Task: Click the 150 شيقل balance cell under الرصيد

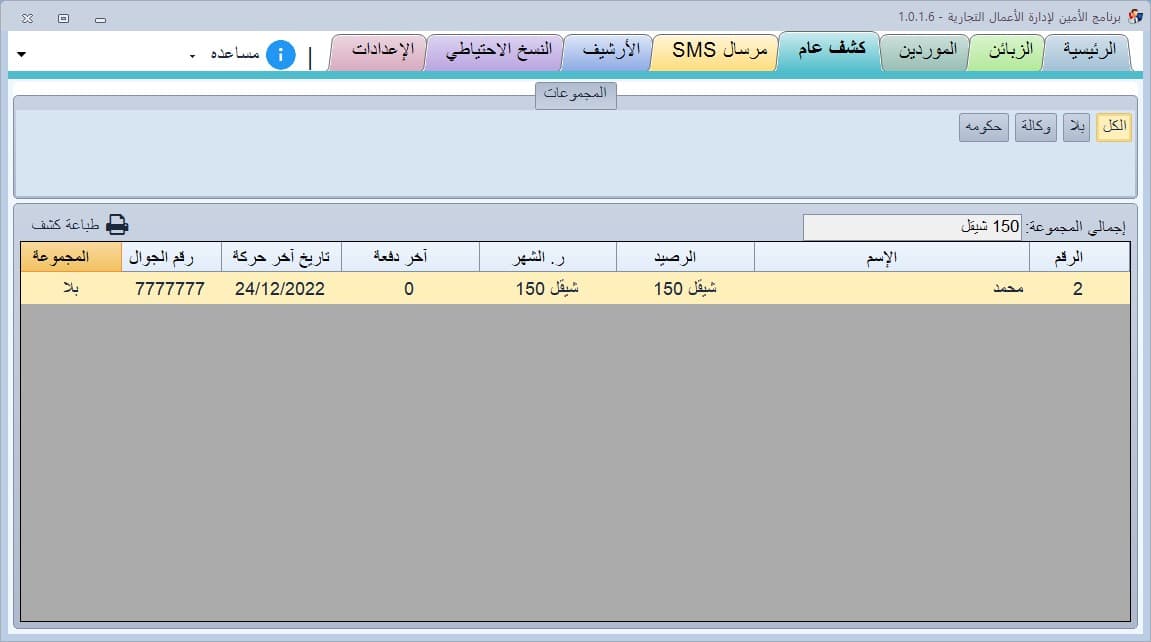Action: [685, 288]
